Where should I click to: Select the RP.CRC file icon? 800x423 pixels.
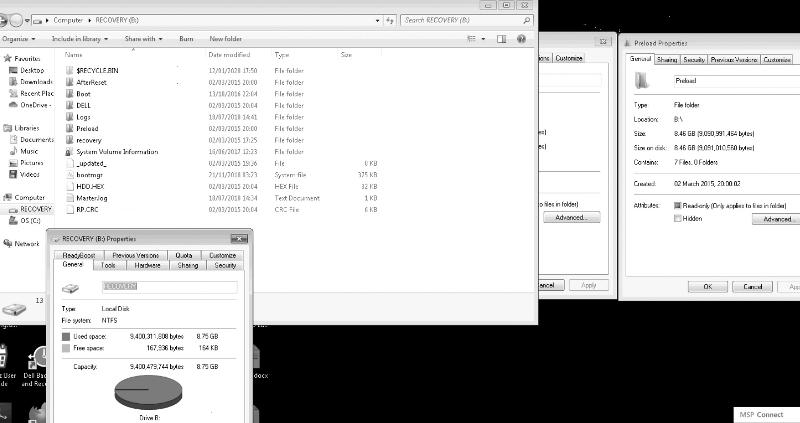click(70, 209)
